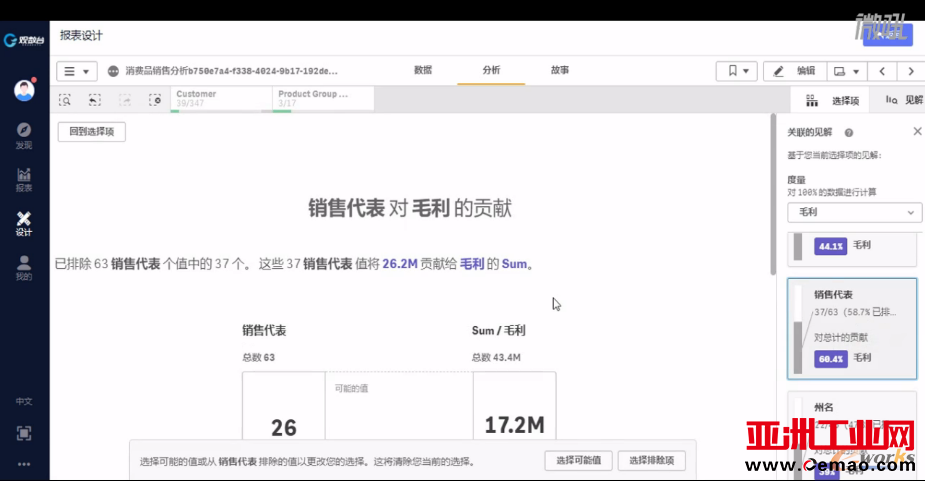
Task: Click the 26.2M highlighted value
Action: click(x=400, y=264)
